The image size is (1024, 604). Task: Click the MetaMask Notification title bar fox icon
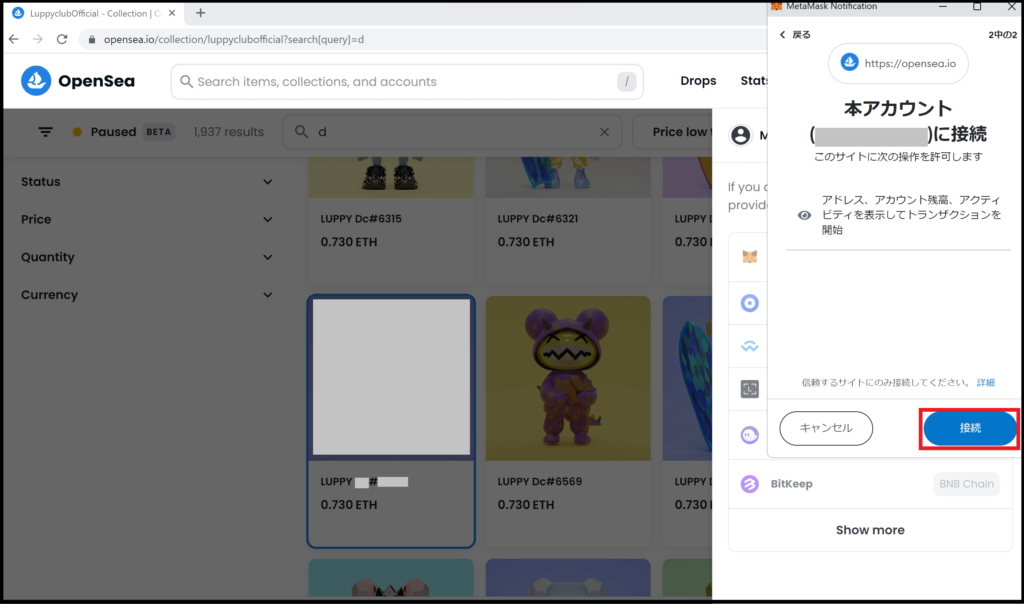click(x=776, y=6)
